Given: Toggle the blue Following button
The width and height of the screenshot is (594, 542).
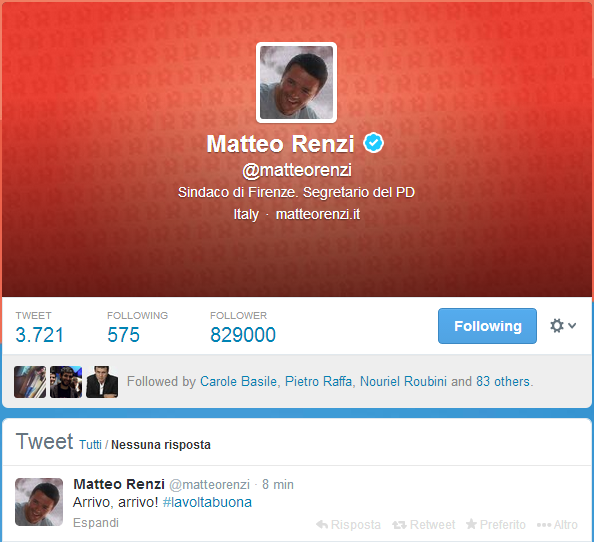Looking at the screenshot, I should (x=487, y=326).
